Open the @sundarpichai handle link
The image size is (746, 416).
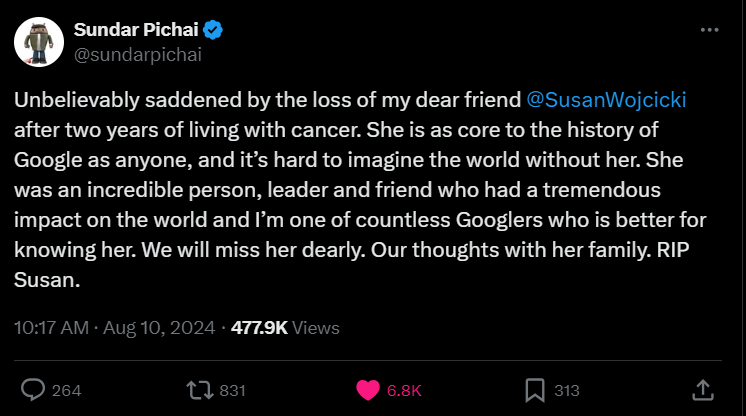[137, 54]
